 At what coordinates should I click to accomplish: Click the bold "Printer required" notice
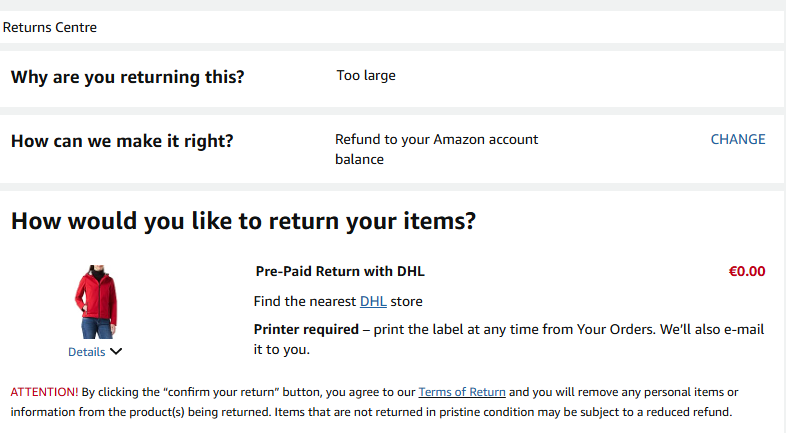306,330
